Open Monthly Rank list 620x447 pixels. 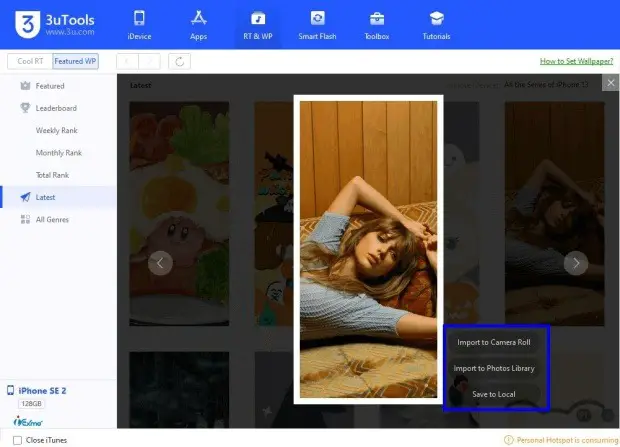point(58,153)
